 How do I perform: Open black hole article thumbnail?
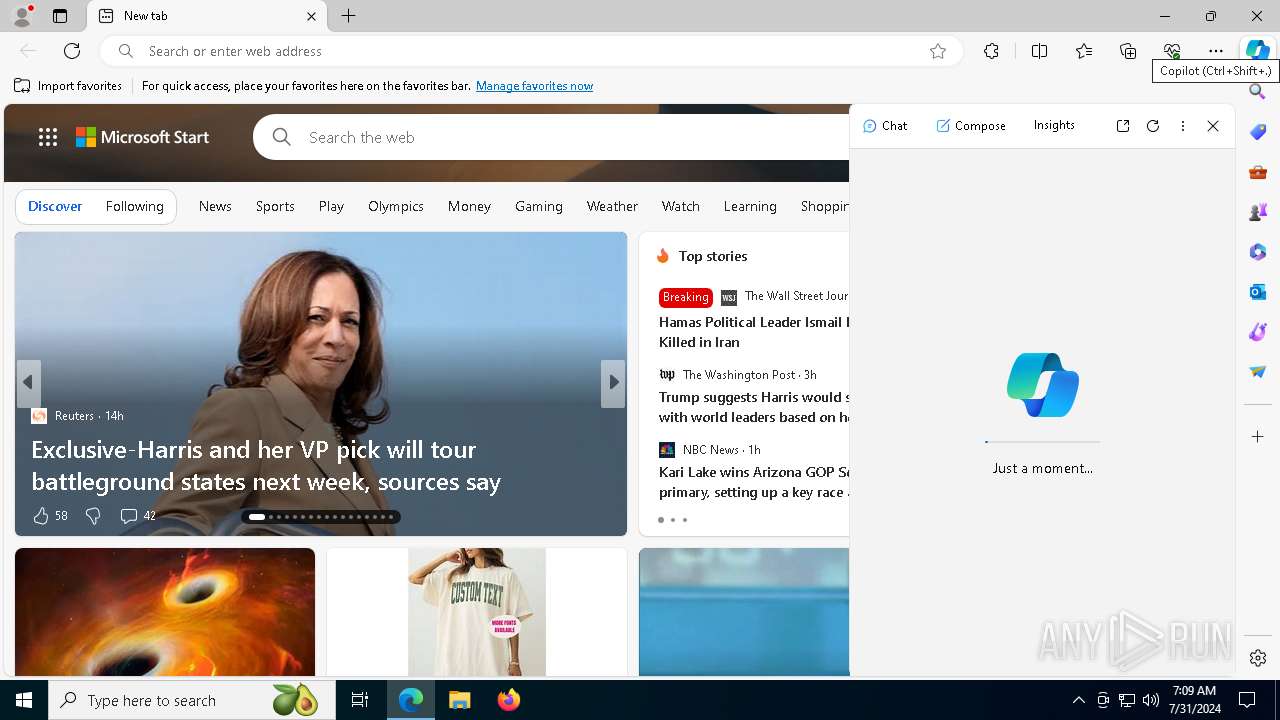point(165,612)
